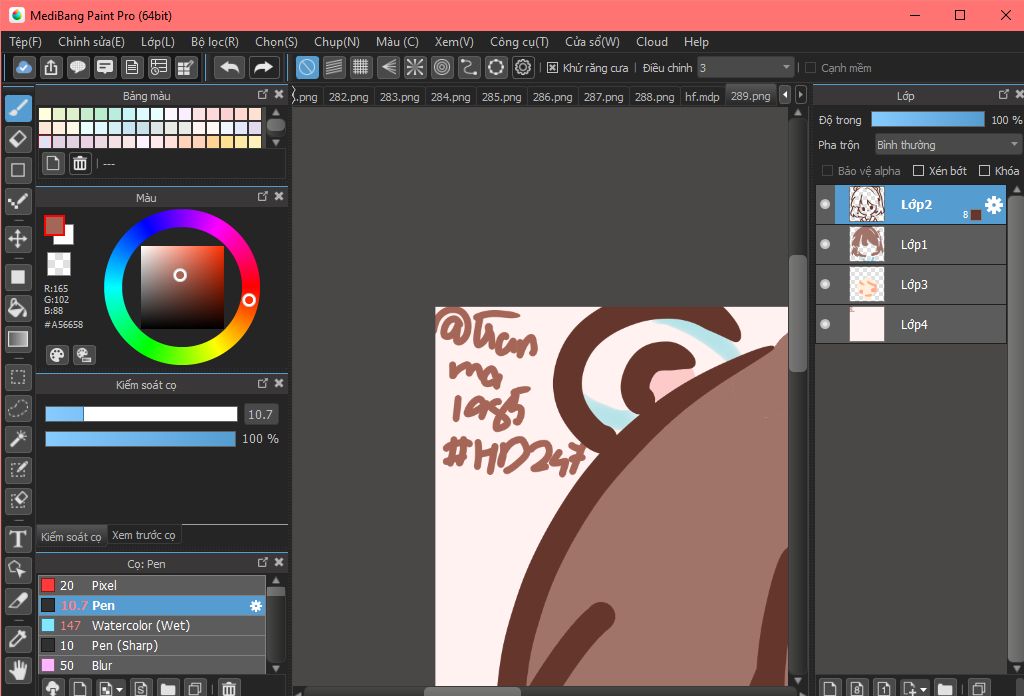Viewport: 1024px width, 696px height.
Task: Close the Bảng màu panel
Action: pyautogui.click(x=279, y=95)
